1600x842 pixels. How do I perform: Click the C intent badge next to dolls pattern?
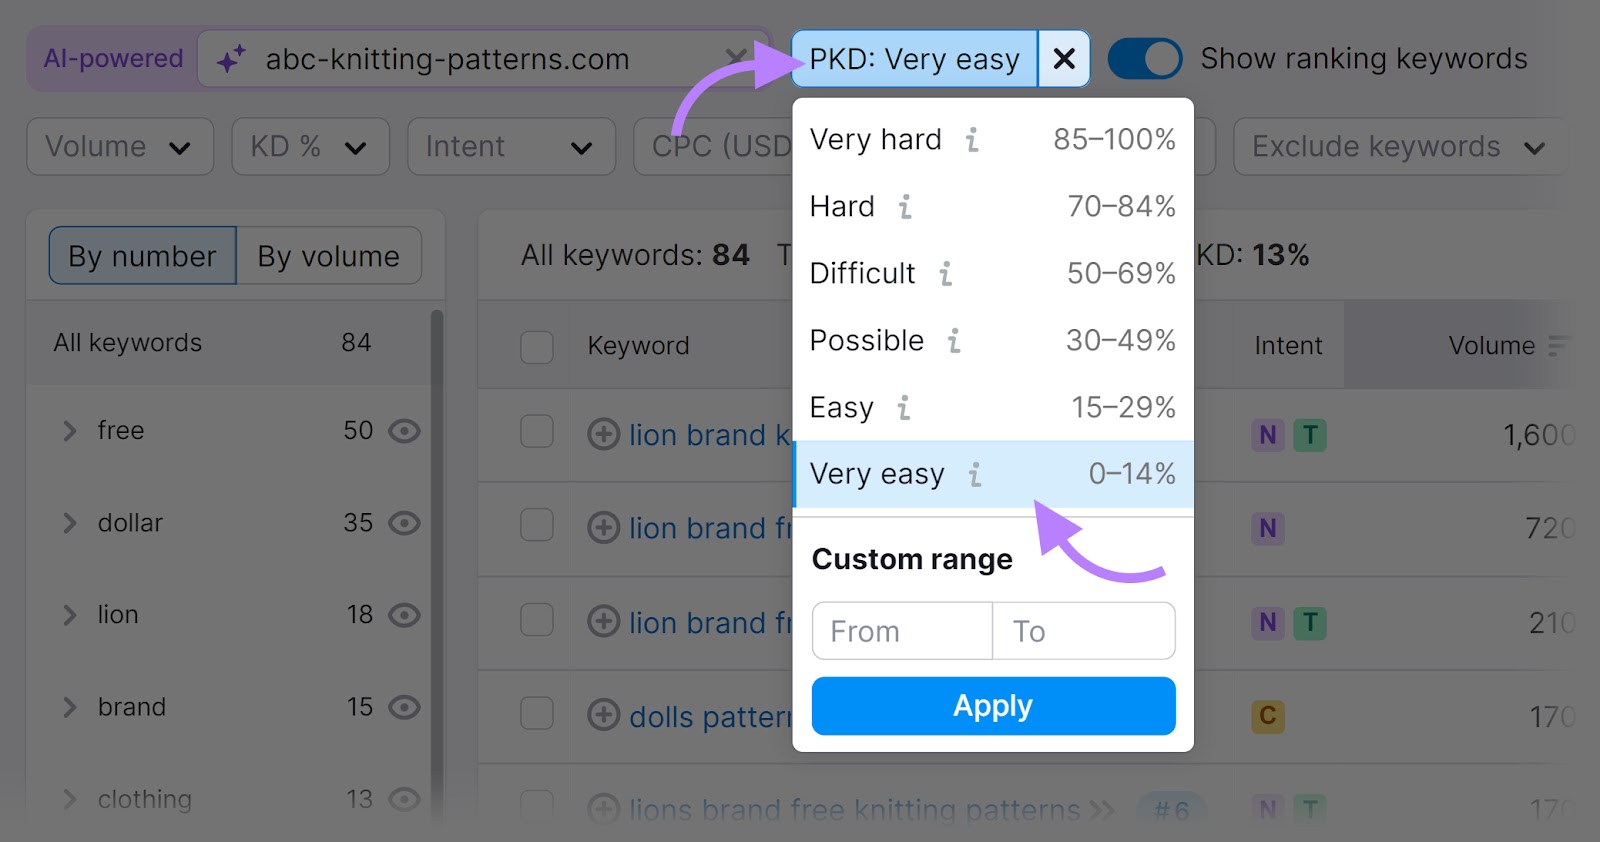point(1268,716)
